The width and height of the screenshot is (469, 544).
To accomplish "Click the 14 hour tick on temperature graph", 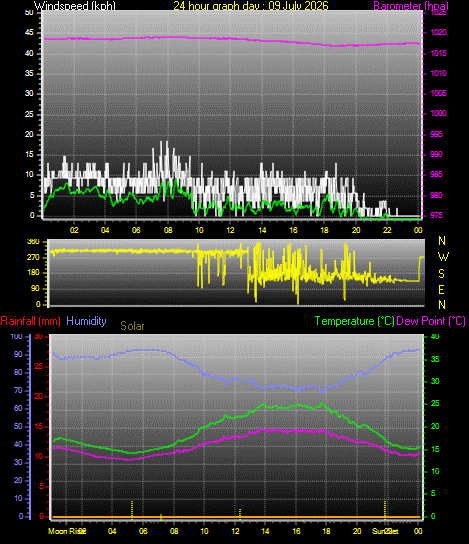I will coord(265,531).
